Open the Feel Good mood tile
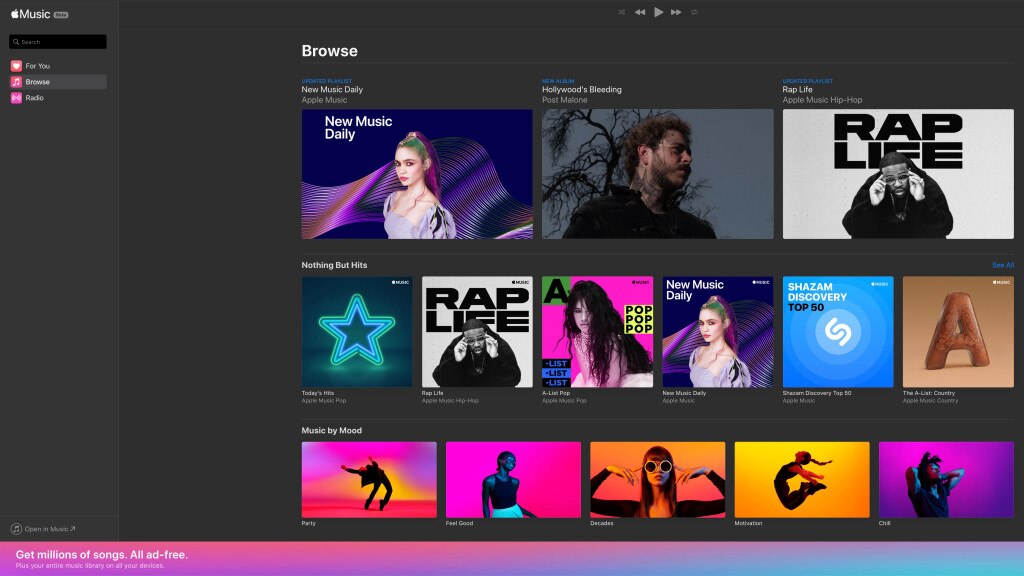 tap(513, 479)
